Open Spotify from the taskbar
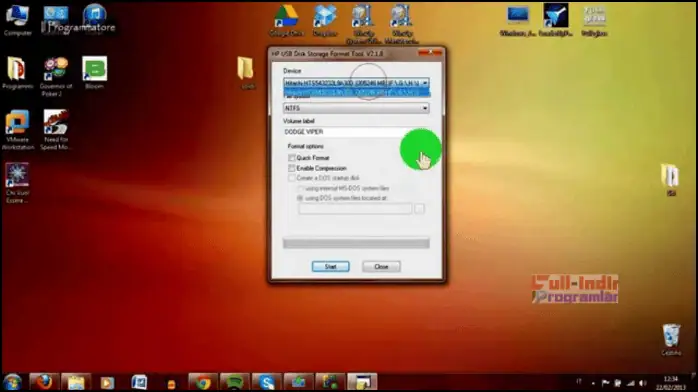The width and height of the screenshot is (698, 392). point(235,382)
